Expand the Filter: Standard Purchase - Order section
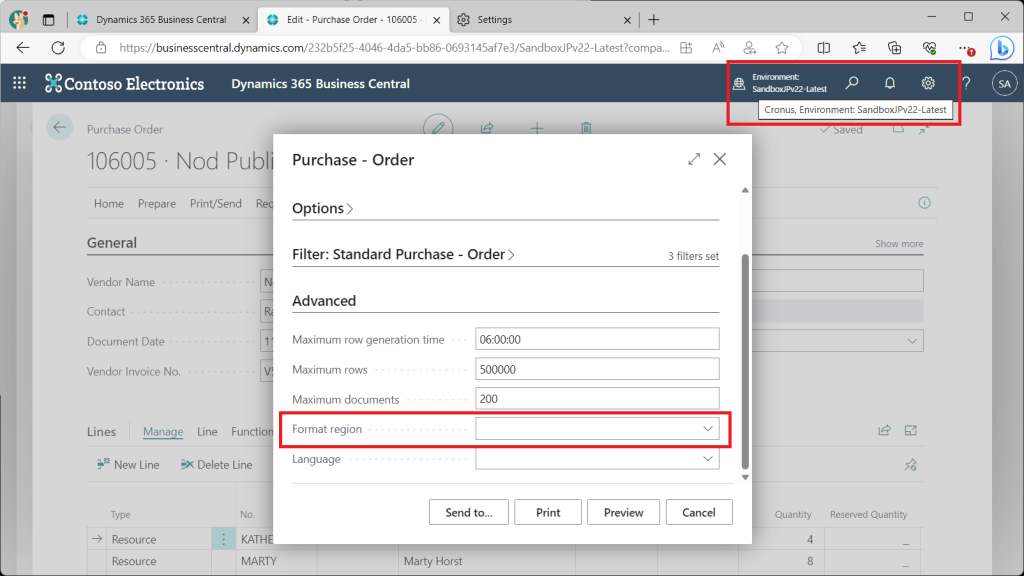Viewport: 1024px width, 576px height. pos(404,254)
